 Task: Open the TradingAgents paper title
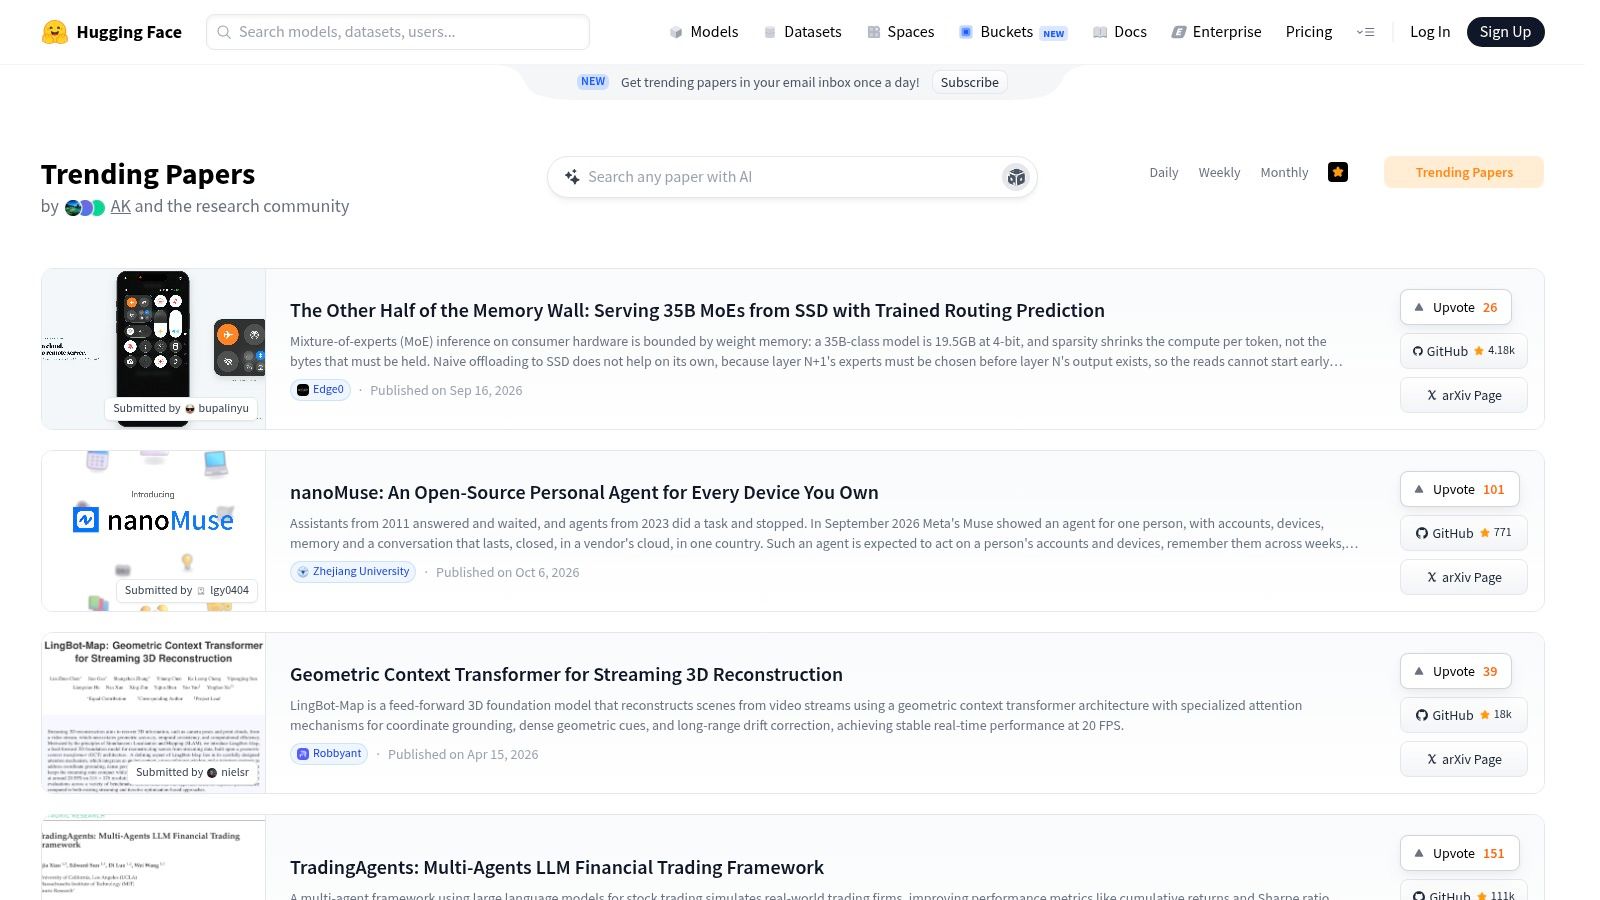557,867
